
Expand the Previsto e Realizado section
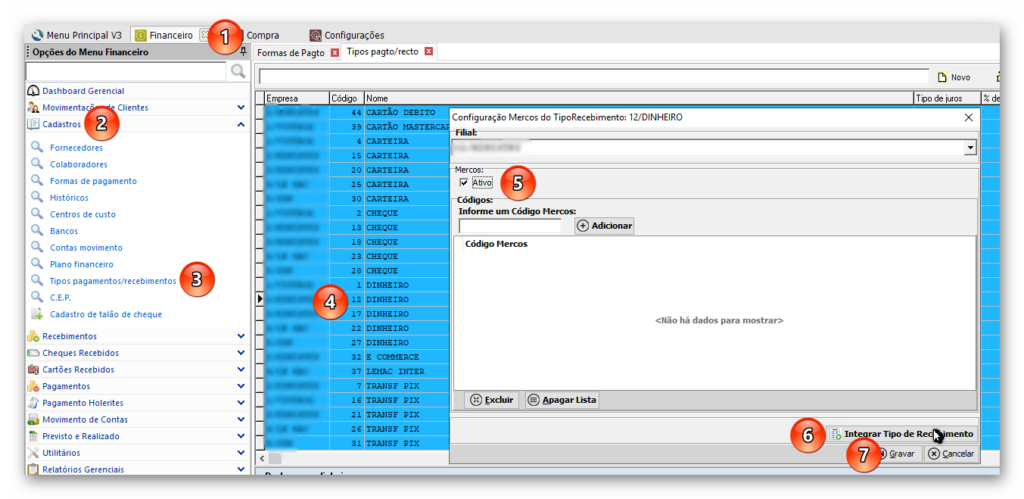241,436
